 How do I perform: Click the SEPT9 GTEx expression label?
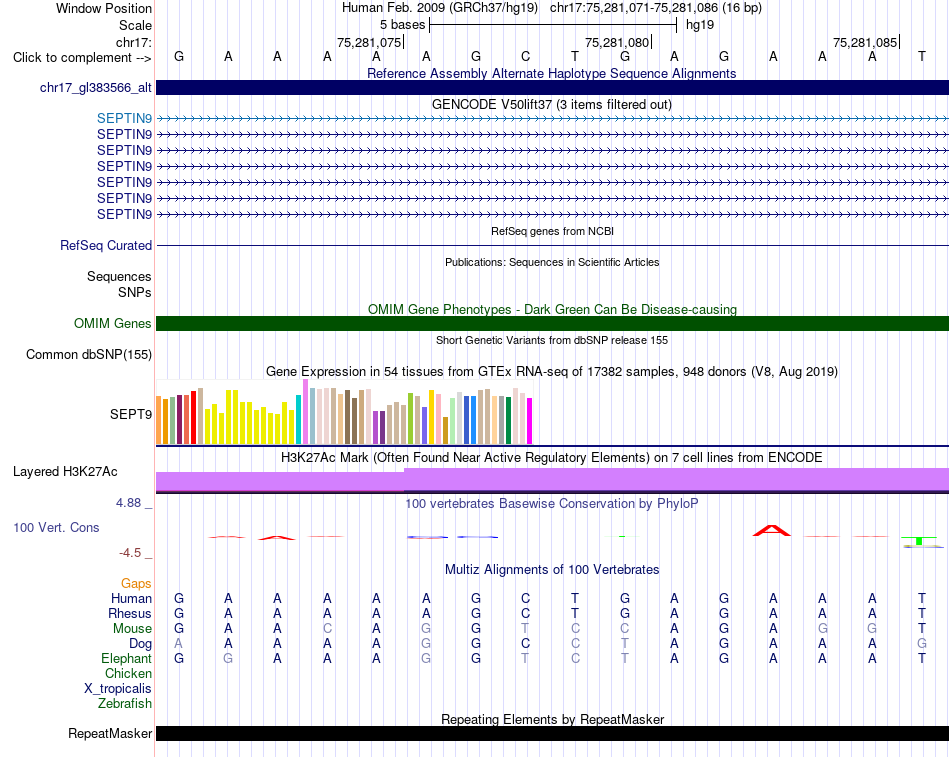point(130,415)
